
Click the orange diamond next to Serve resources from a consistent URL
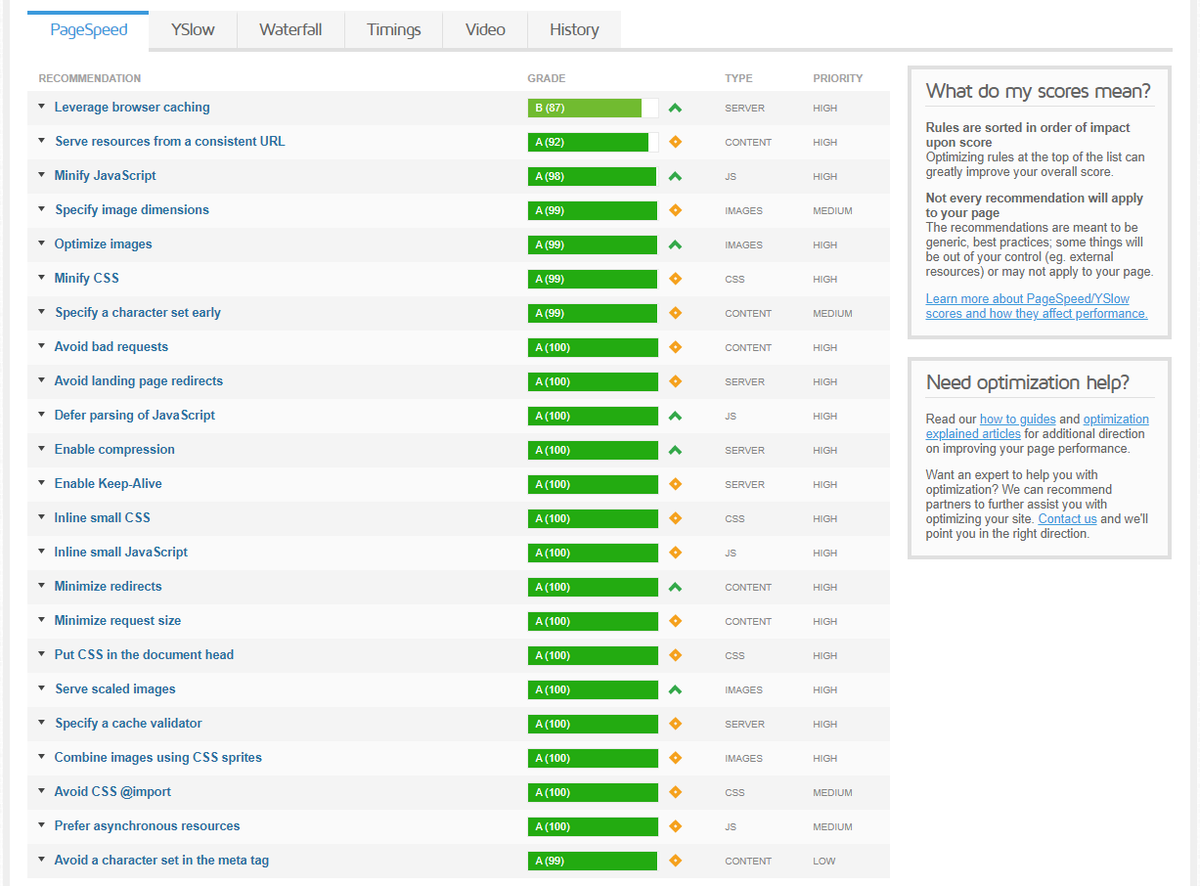(x=675, y=141)
